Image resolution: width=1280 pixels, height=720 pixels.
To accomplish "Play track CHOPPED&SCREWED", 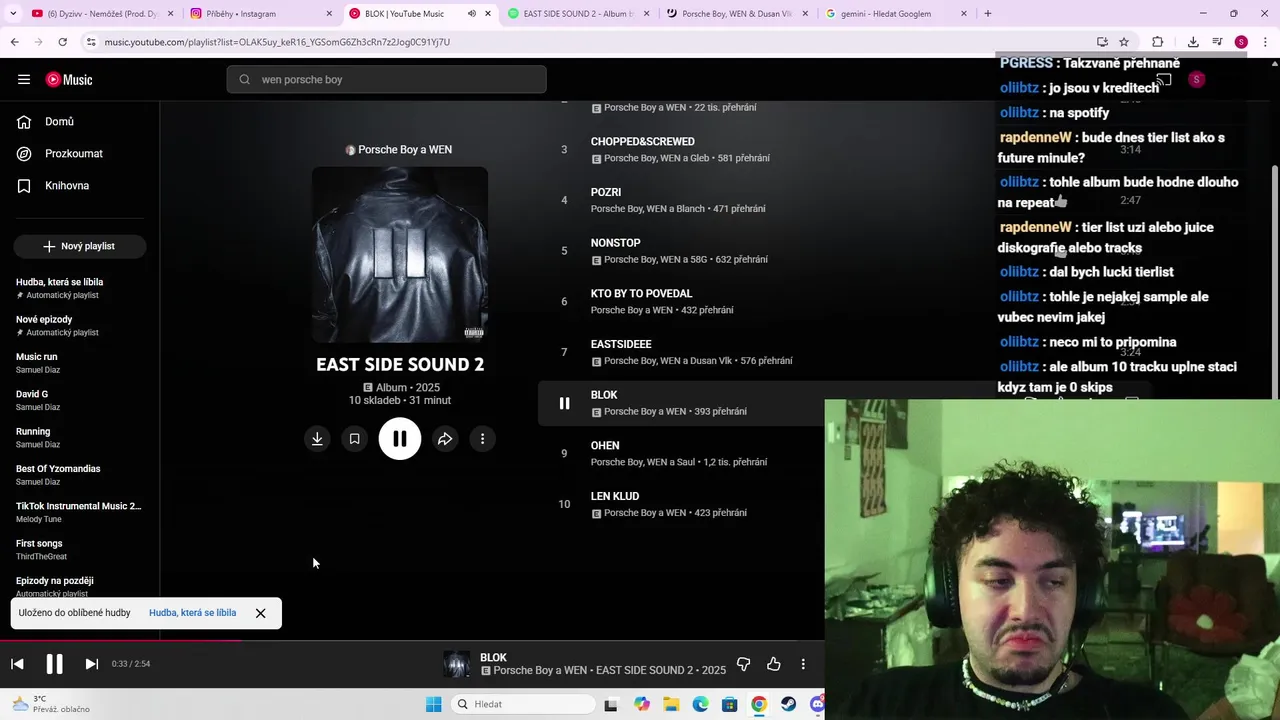I will [x=643, y=141].
